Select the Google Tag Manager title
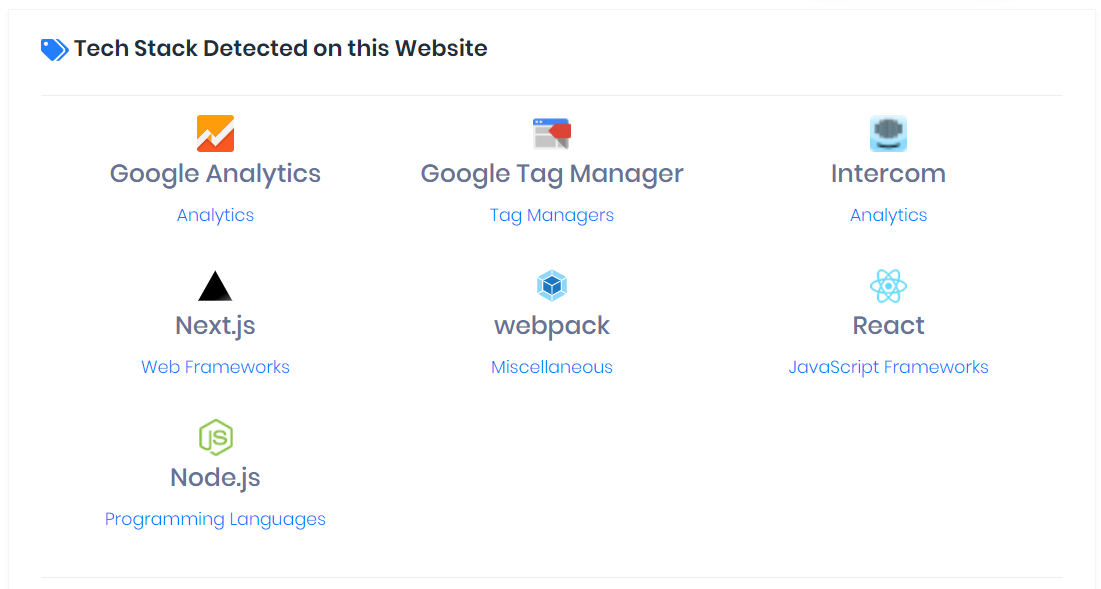The height and width of the screenshot is (589, 1101). pyautogui.click(x=552, y=173)
